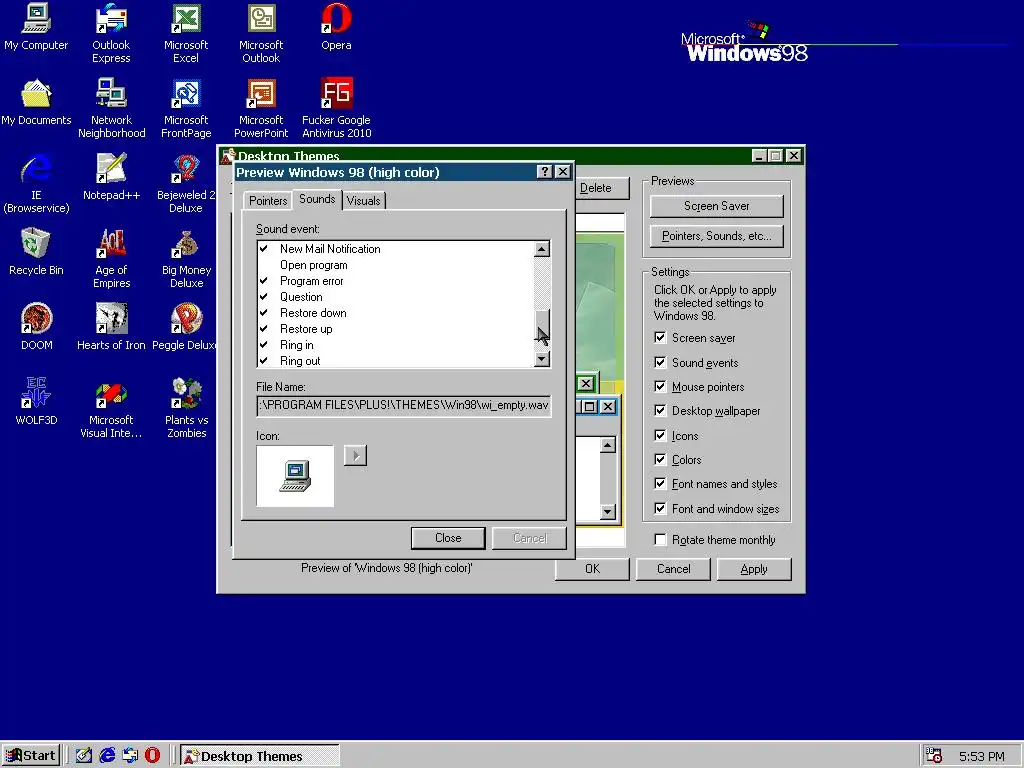Select the Microsoft Visual InterDev shortcut
The height and width of the screenshot is (768, 1024).
tap(111, 409)
